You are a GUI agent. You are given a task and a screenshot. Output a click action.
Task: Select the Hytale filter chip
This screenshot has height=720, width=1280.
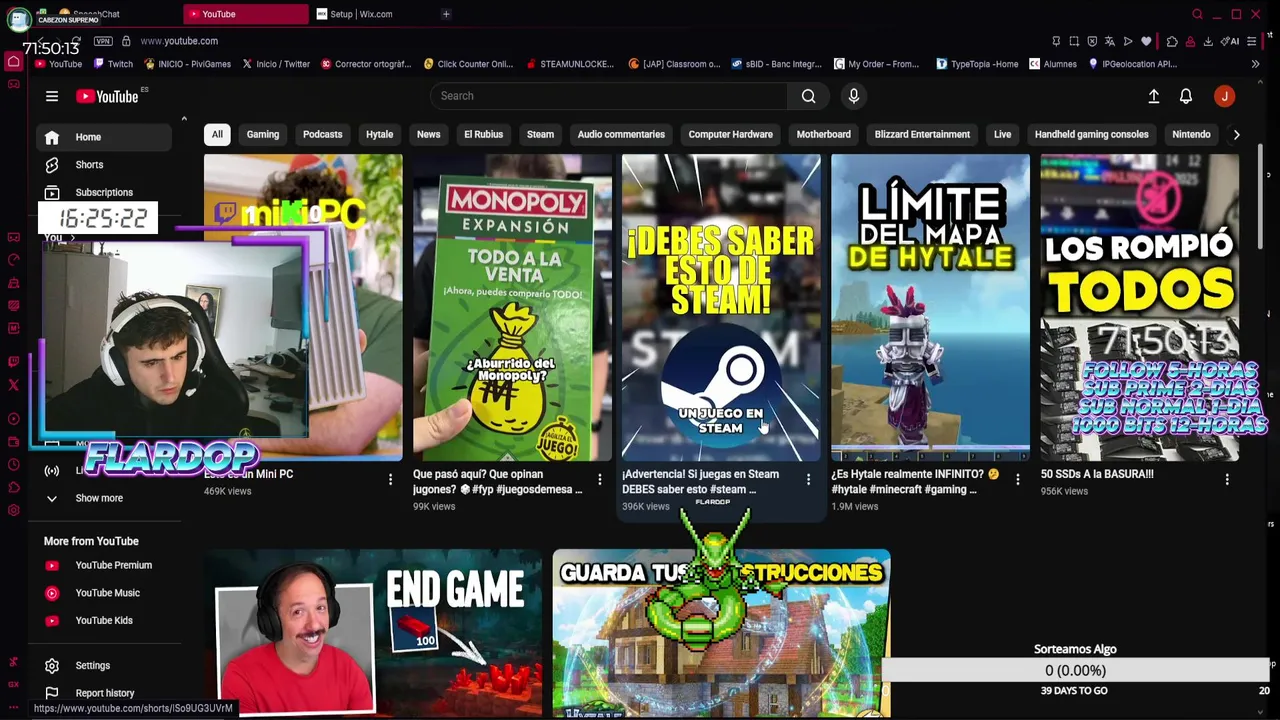click(x=379, y=134)
